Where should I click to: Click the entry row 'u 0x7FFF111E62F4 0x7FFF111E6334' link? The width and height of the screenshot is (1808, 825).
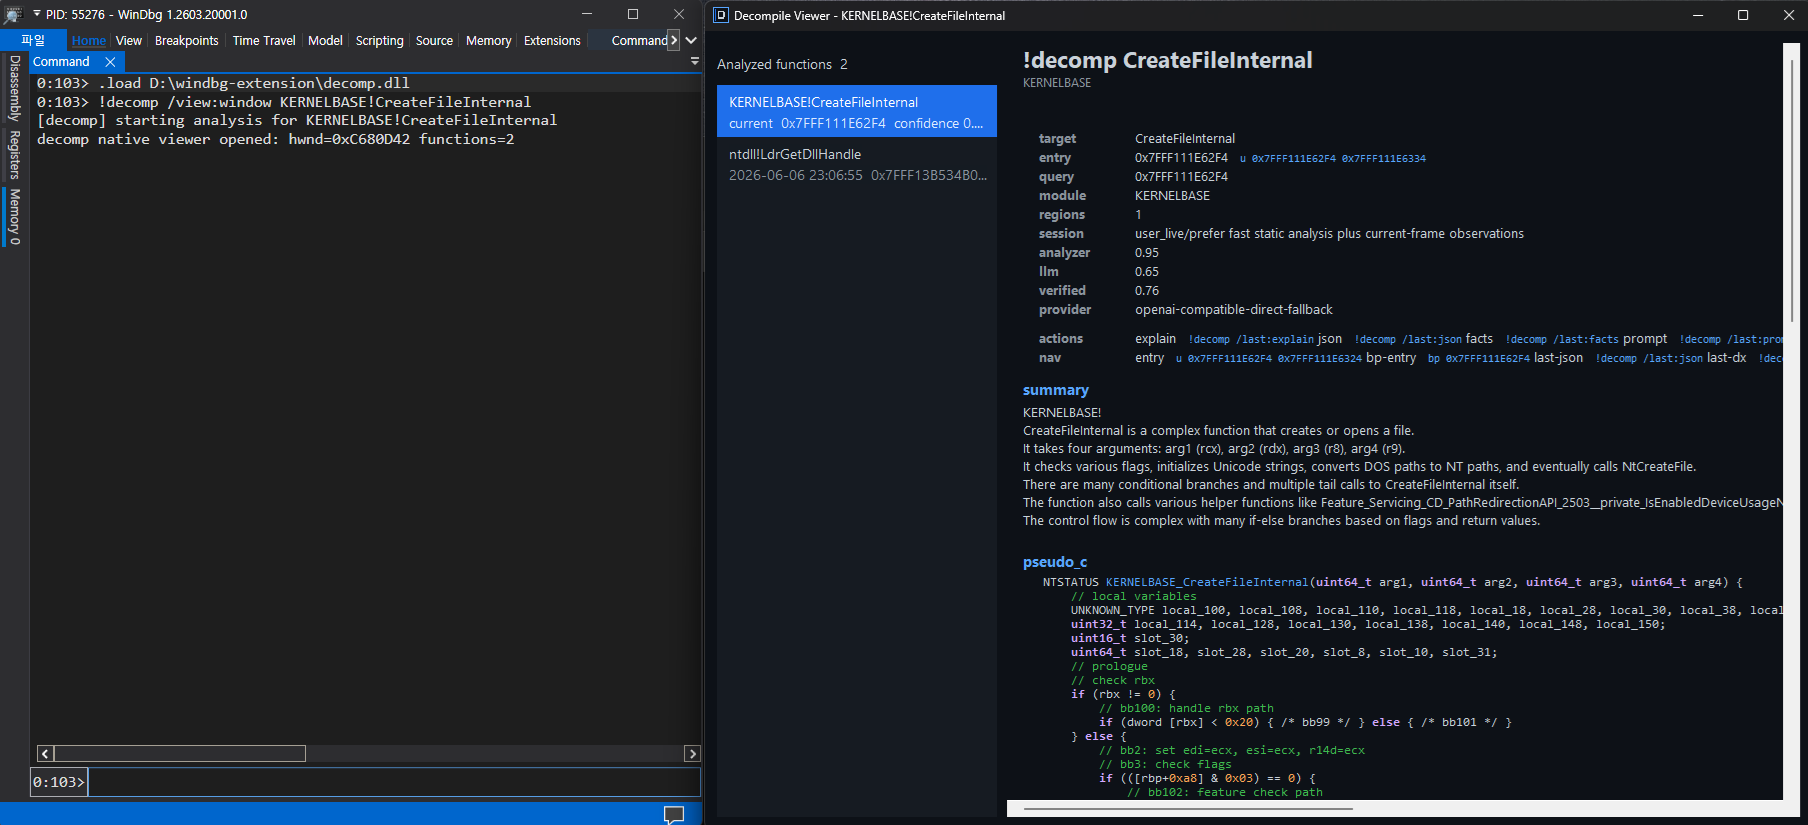point(1333,158)
